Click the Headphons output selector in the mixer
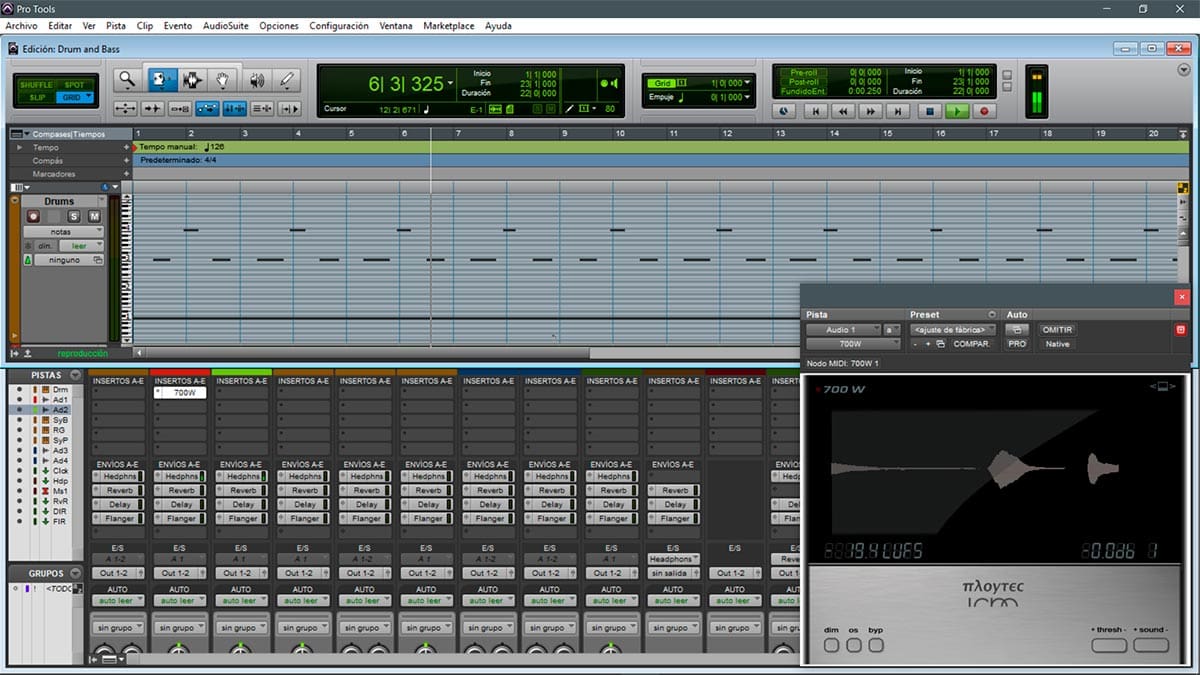Image resolution: width=1200 pixels, height=675 pixels. tap(672, 559)
